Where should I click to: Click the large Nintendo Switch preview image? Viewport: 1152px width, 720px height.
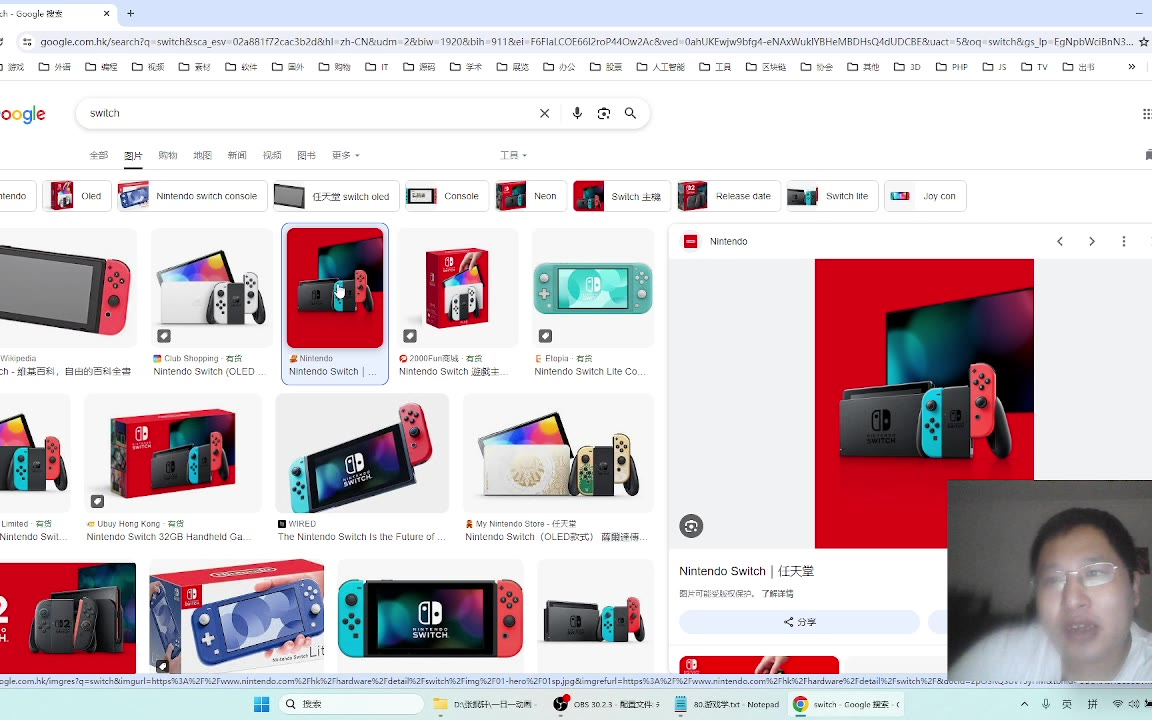(x=924, y=403)
